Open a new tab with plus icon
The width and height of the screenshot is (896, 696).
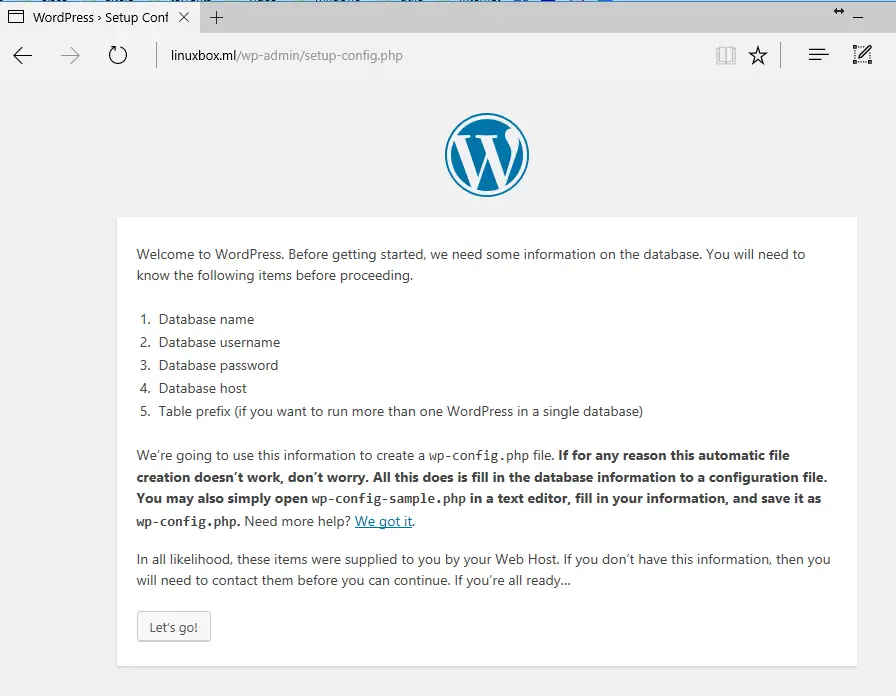point(217,18)
